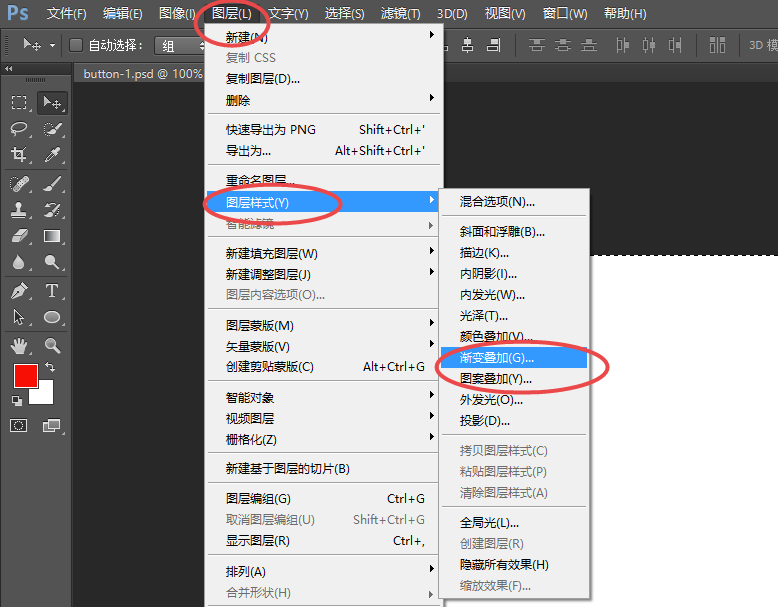Select the Crop tool
Screen dimensions: 778x607
click(x=19, y=154)
